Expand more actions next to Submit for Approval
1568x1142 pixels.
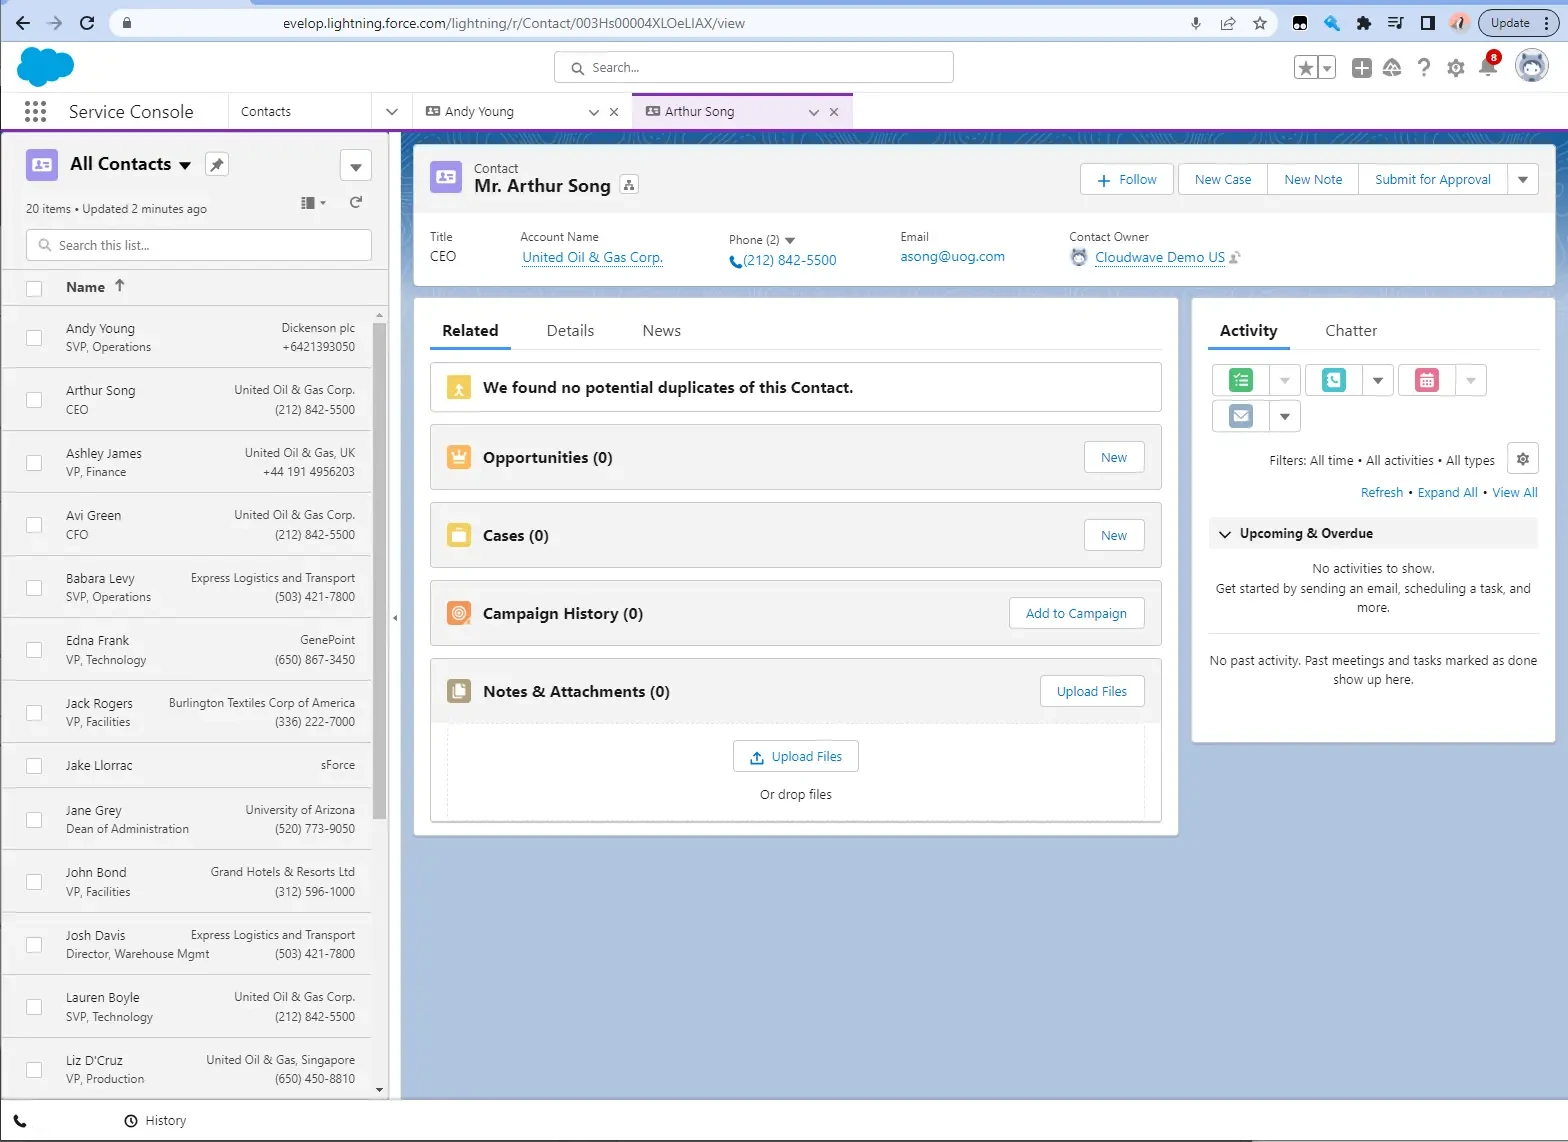1522,180
